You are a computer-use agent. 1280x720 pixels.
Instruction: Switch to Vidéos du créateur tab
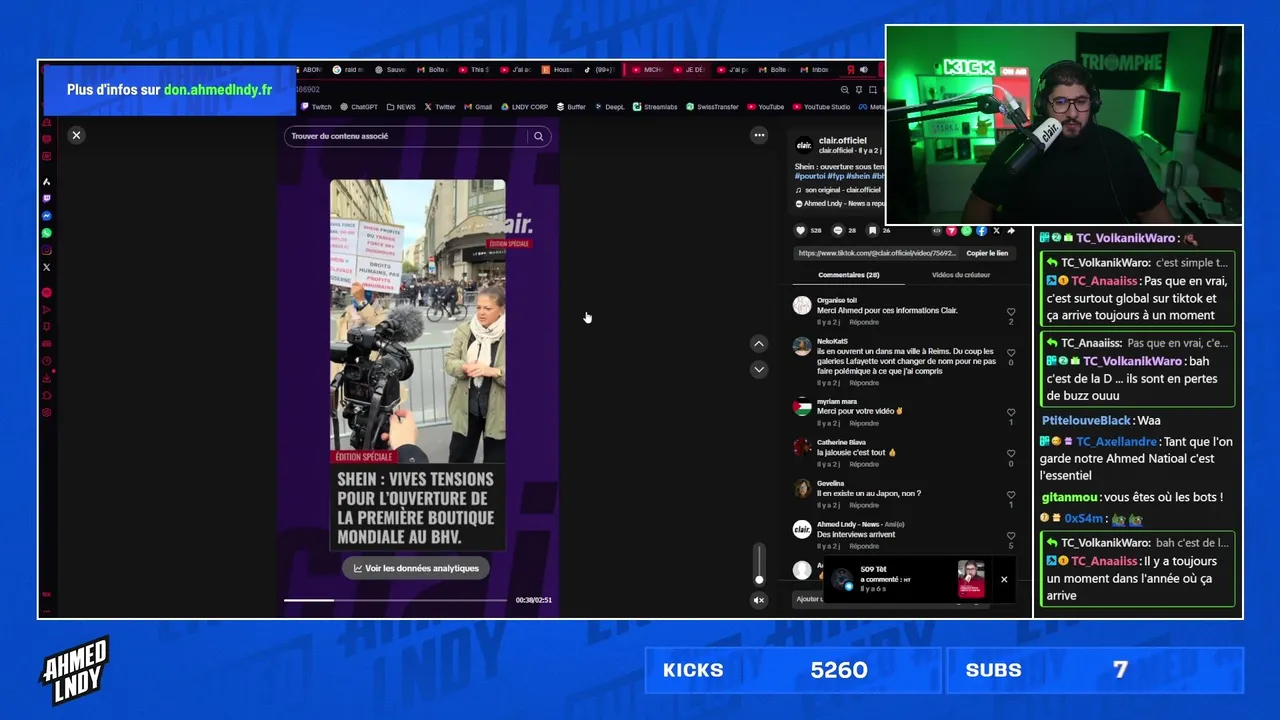[x=961, y=275]
